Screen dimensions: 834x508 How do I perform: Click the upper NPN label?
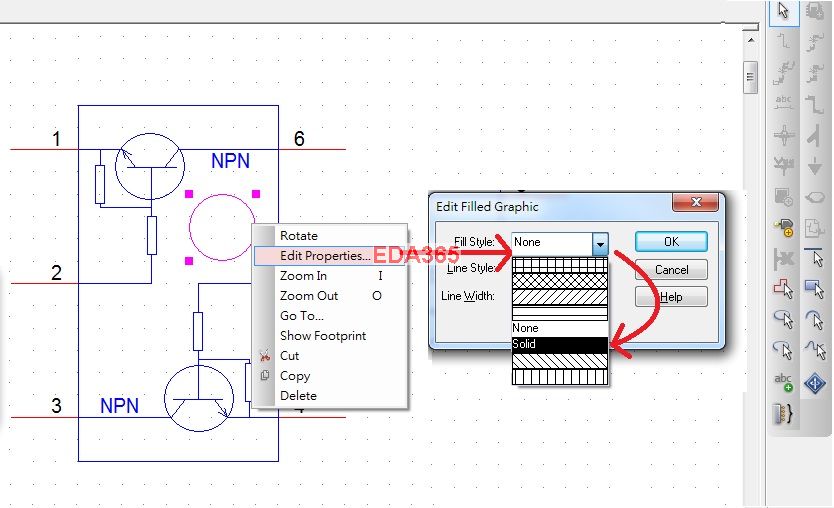tap(230, 161)
